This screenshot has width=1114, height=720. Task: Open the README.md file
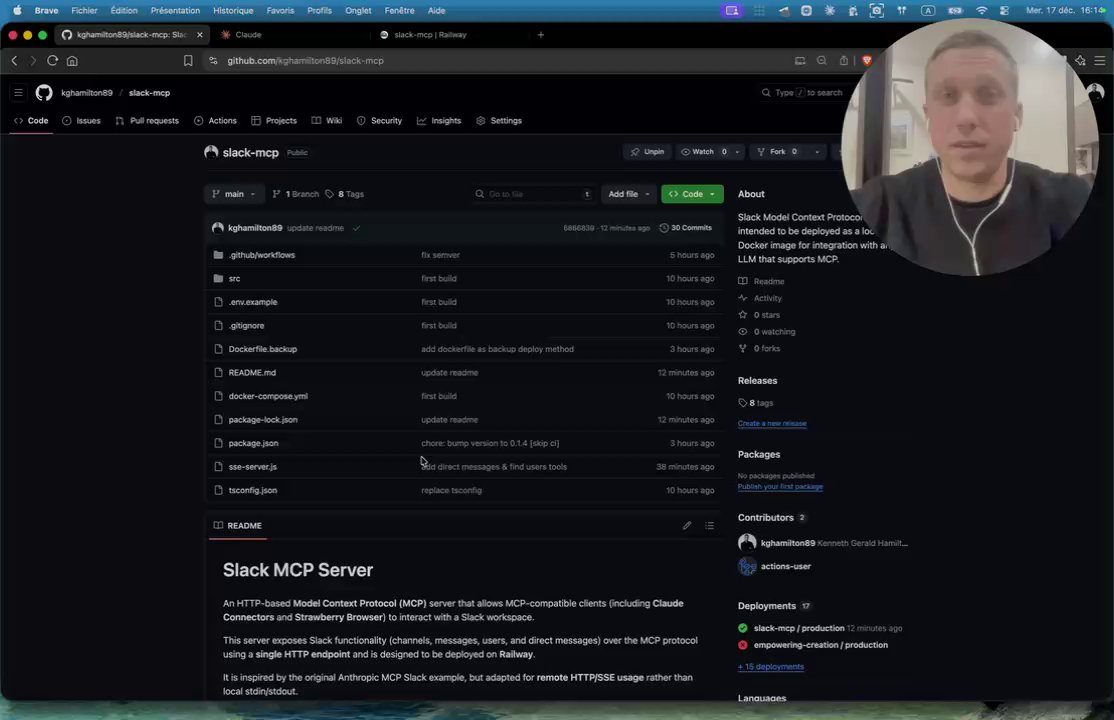(252, 372)
